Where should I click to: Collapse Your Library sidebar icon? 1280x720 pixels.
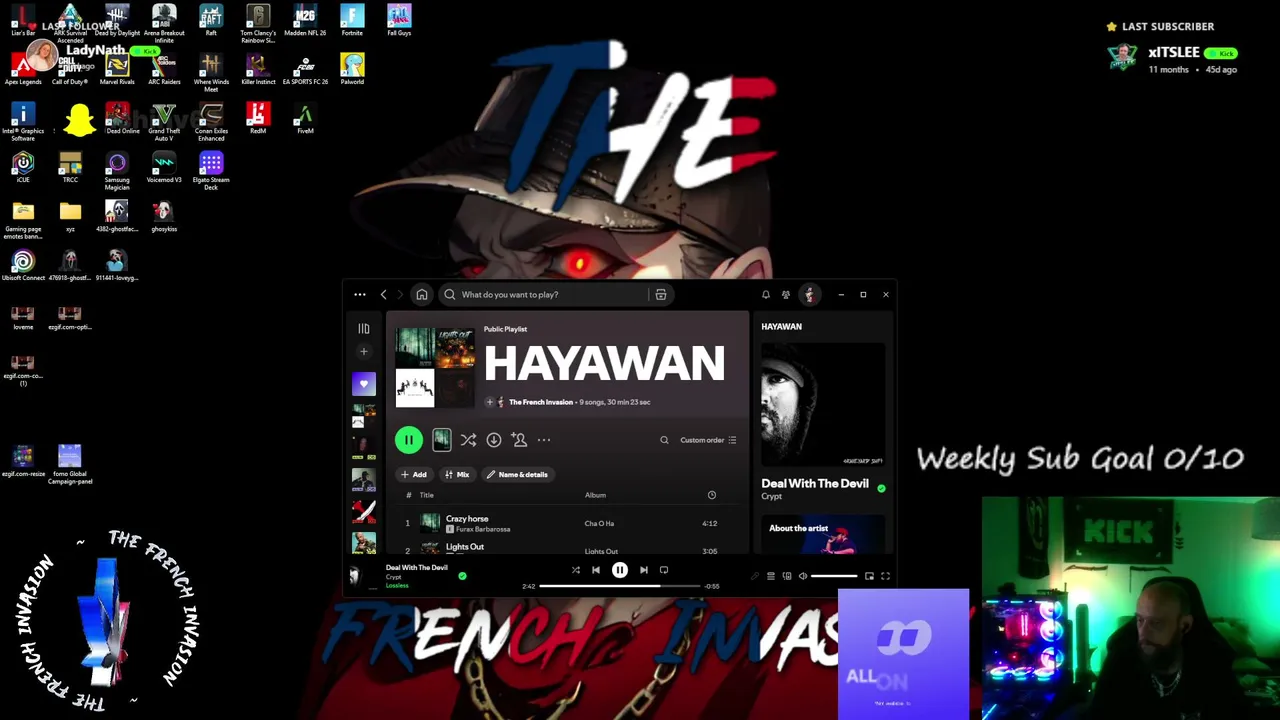tap(364, 328)
